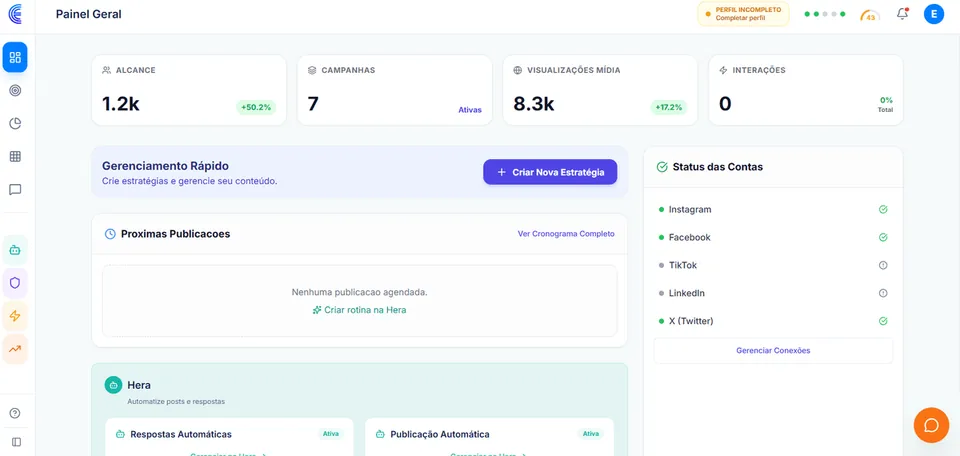Click the Proximas Publicacoes clock icon
Viewport: 960px width, 456px height.
coord(110,234)
